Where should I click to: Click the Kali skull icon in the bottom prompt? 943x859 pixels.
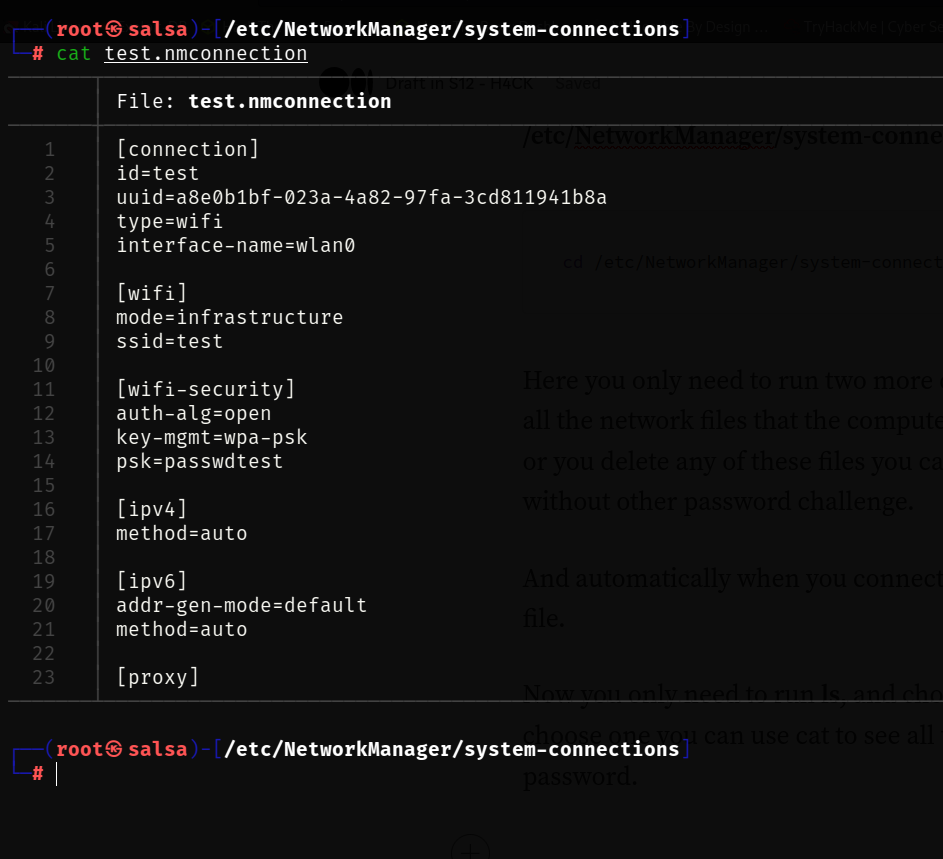[114, 748]
